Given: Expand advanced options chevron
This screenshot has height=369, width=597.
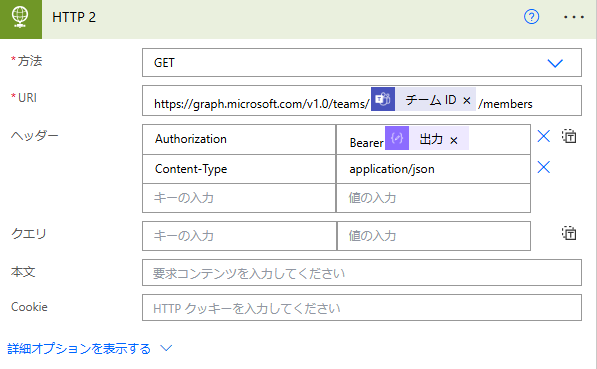Looking at the screenshot, I should pos(166,348).
